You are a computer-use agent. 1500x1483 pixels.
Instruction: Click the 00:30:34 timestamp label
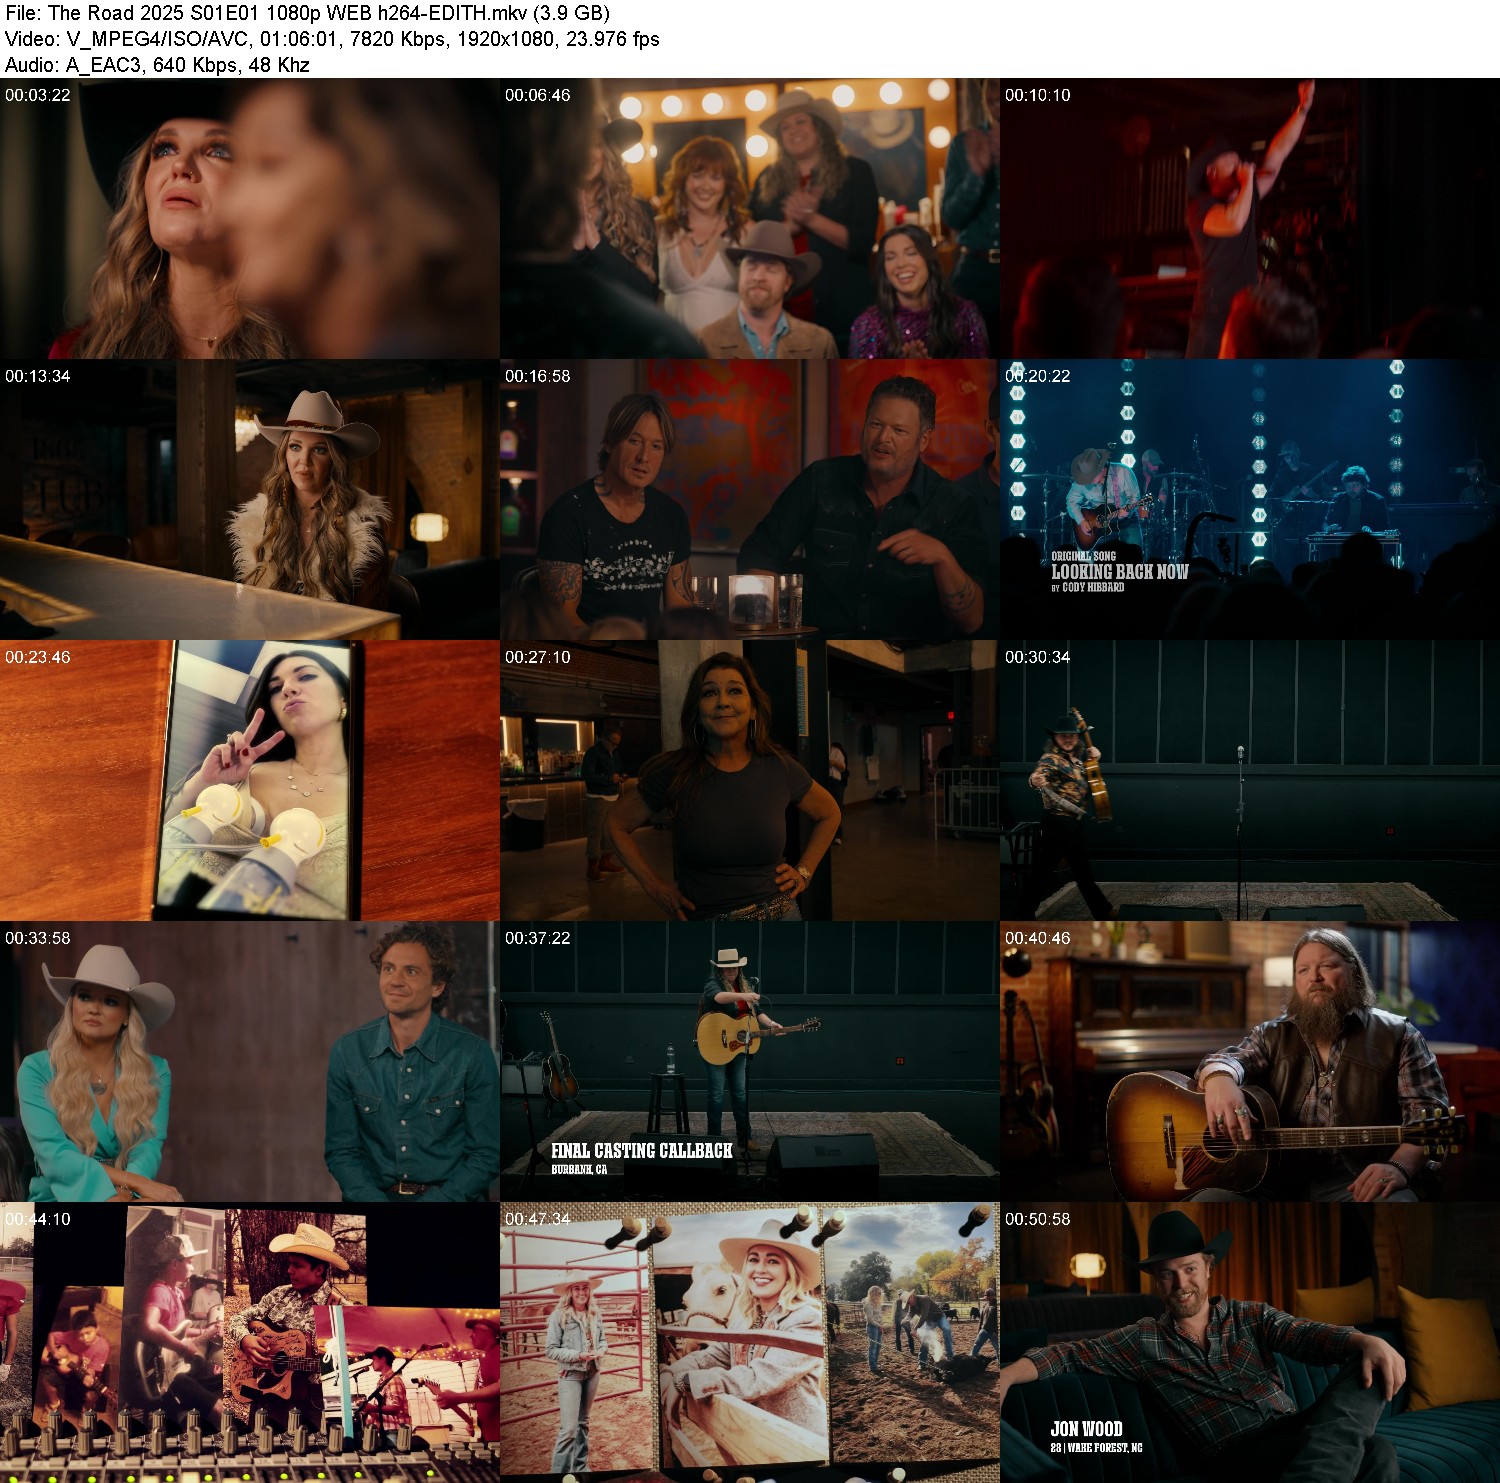pyautogui.click(x=1038, y=657)
